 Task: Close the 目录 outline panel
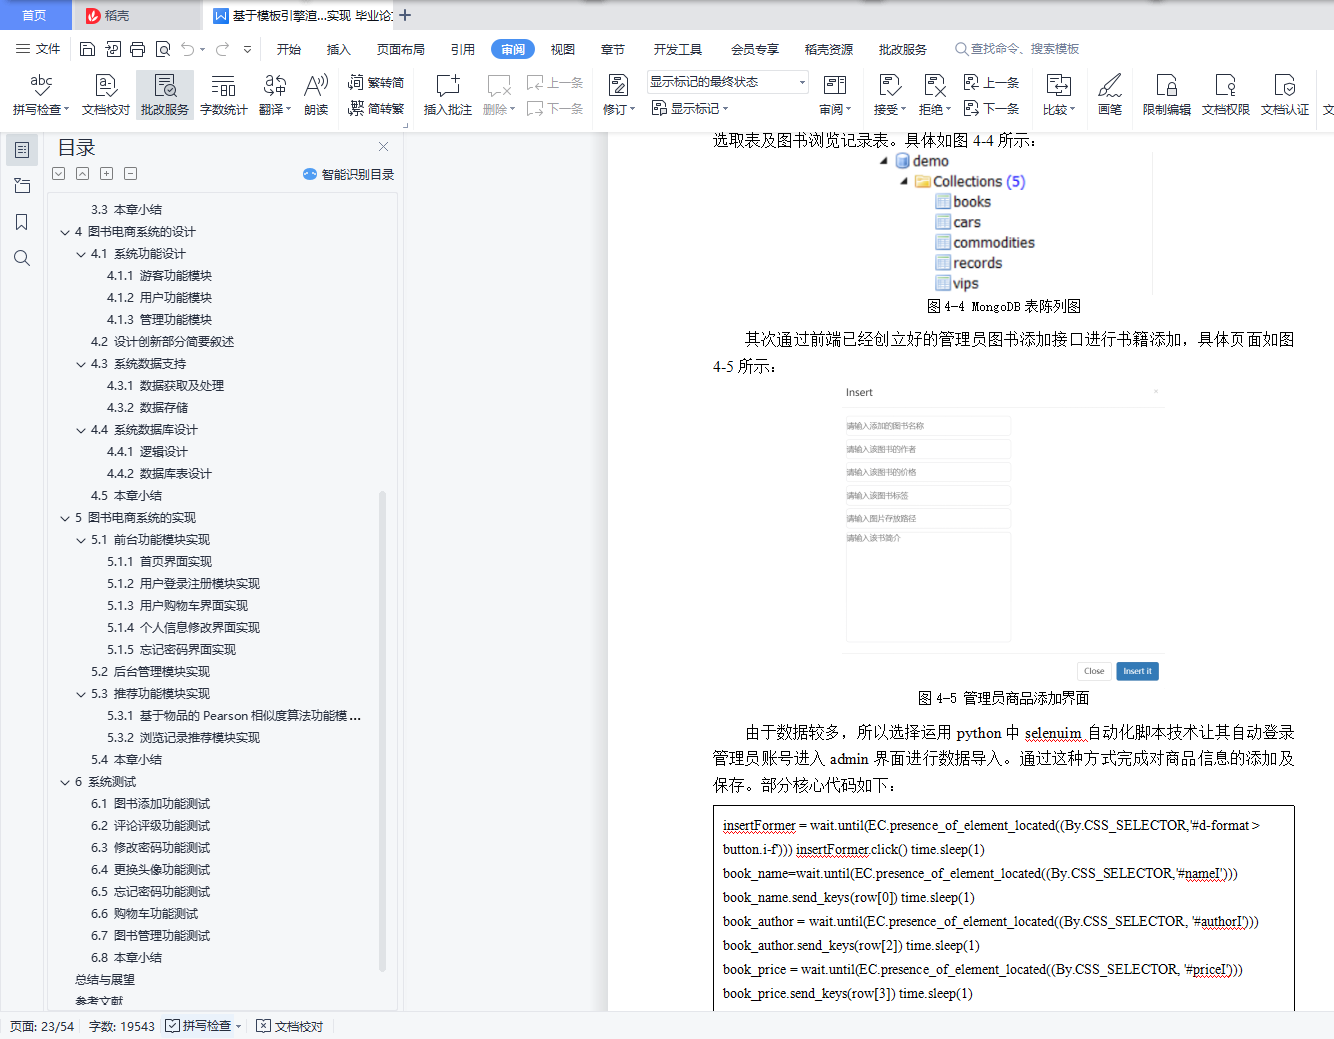point(383,147)
